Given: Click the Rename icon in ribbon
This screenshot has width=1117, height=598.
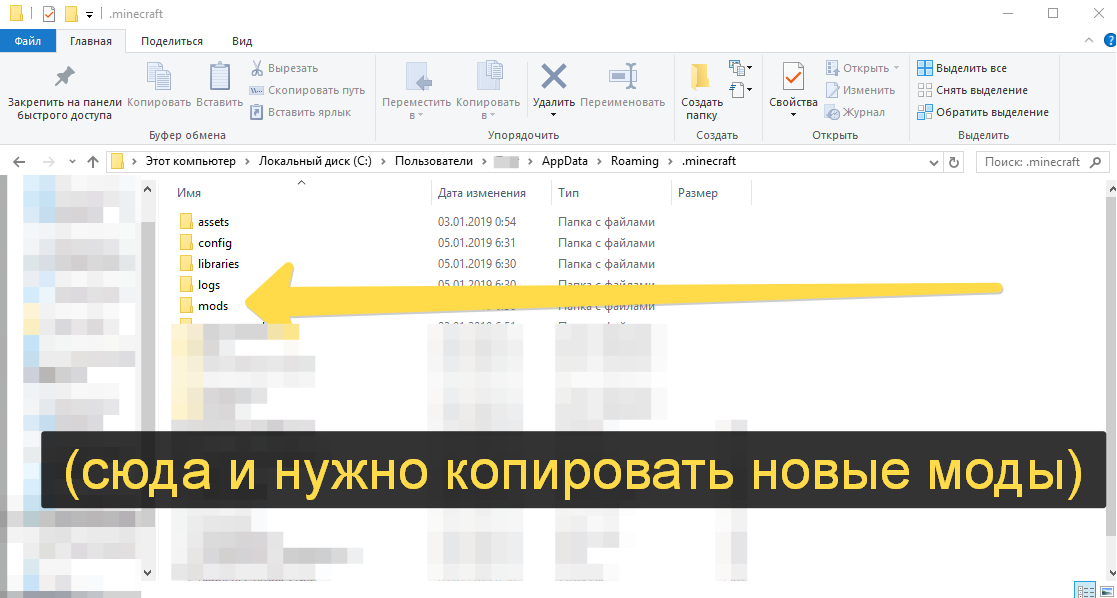Looking at the screenshot, I should tap(622, 77).
